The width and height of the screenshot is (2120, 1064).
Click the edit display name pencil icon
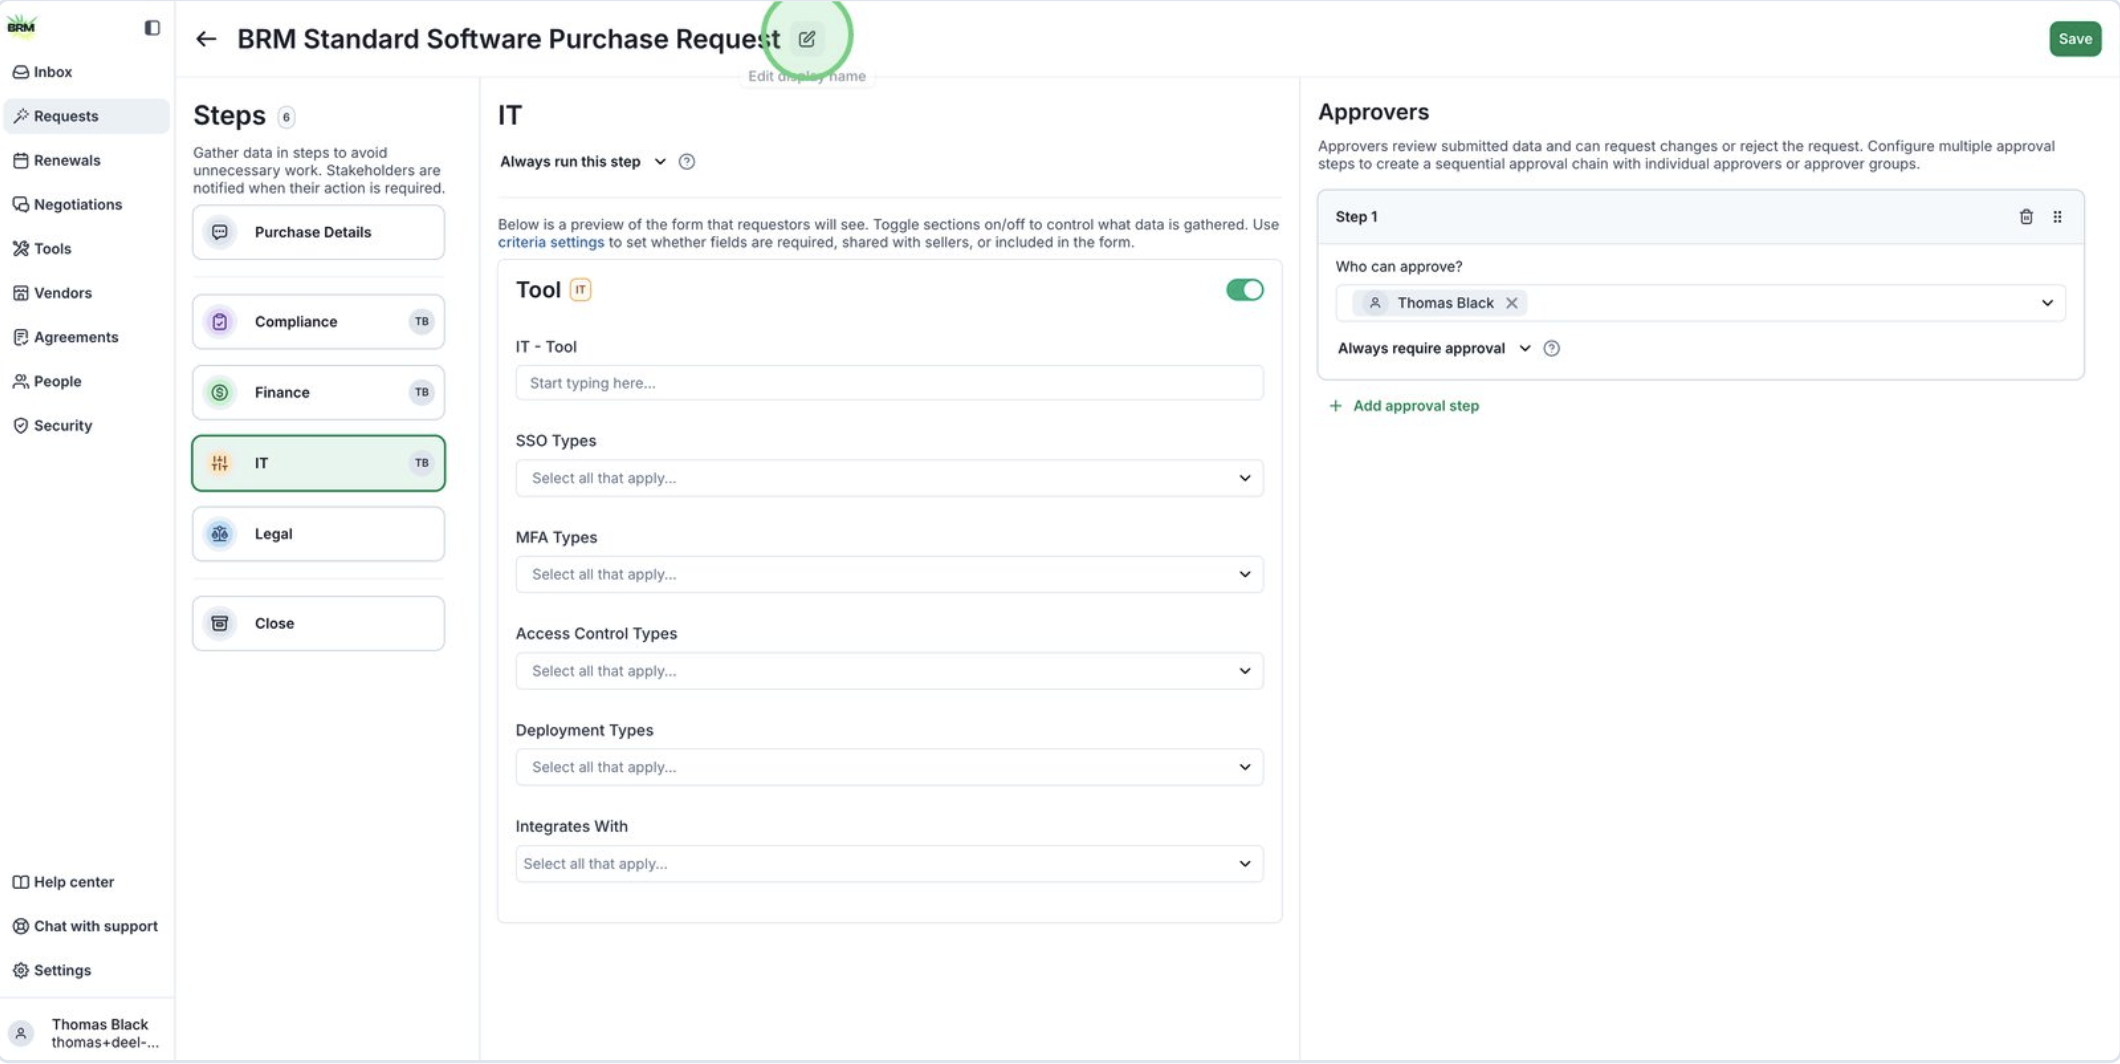[807, 39]
